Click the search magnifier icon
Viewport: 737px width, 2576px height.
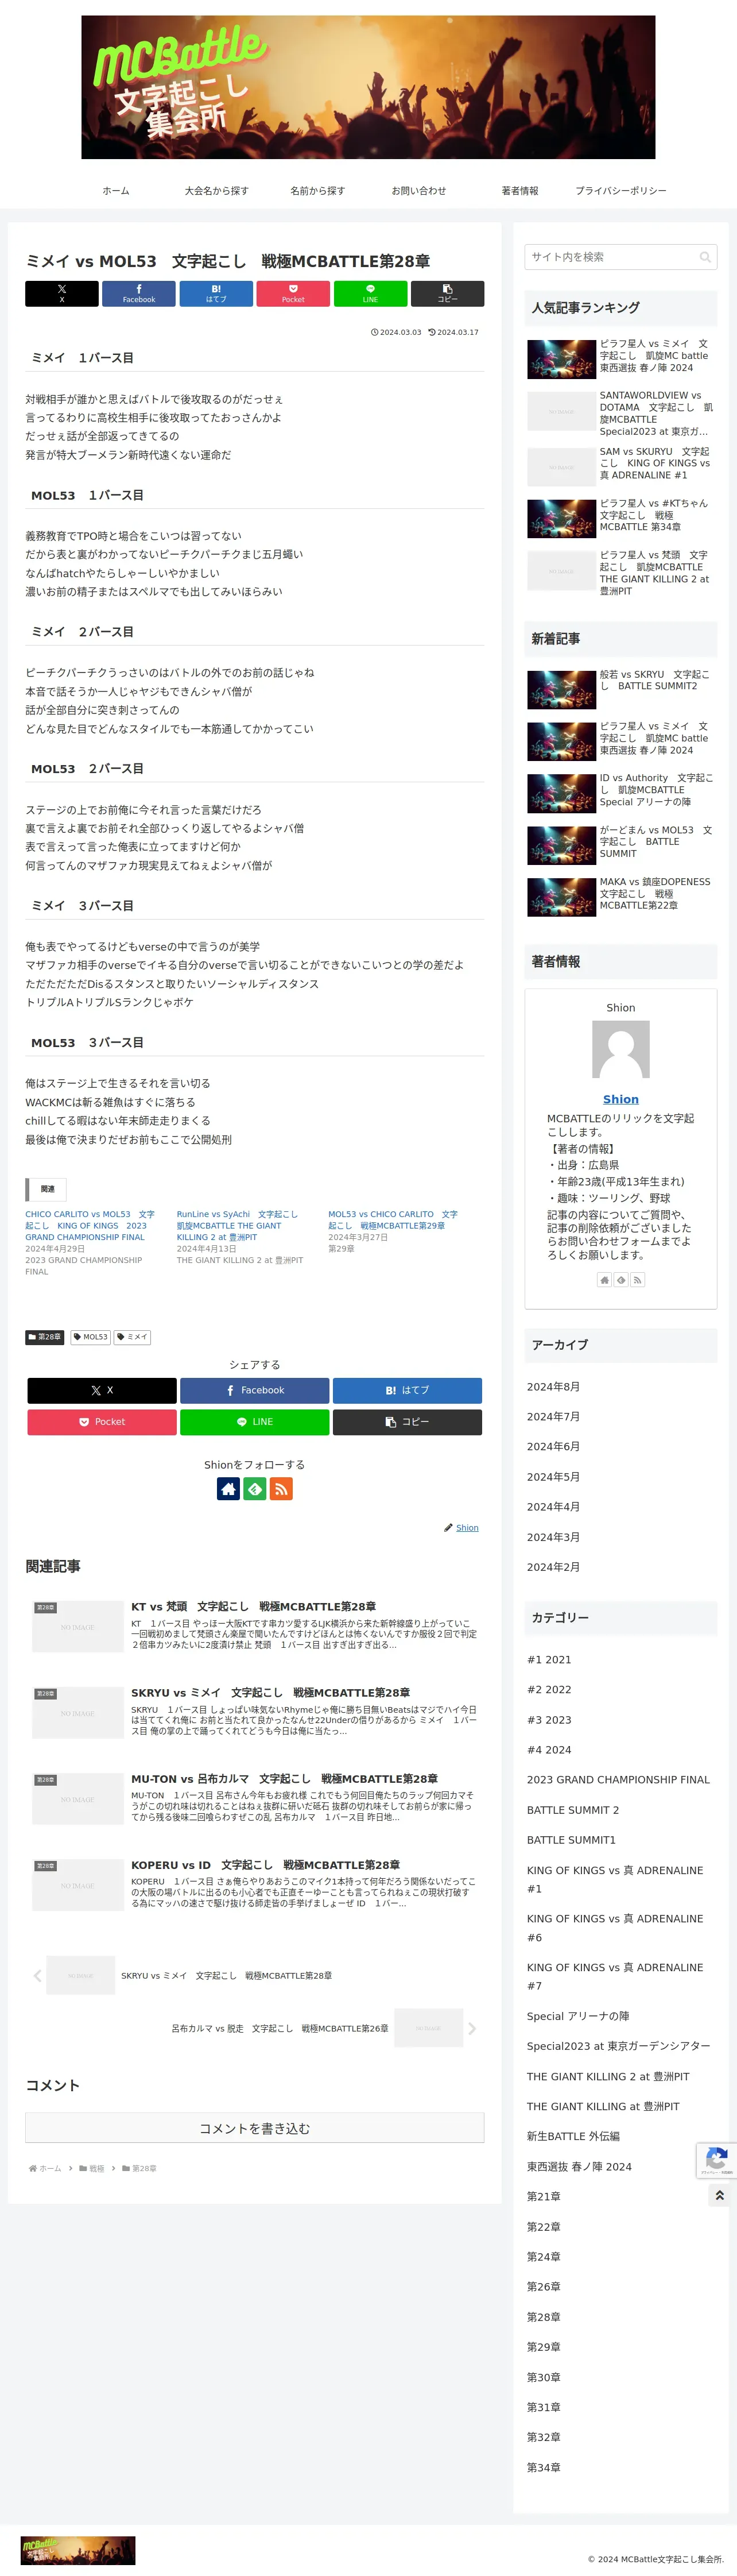pyautogui.click(x=705, y=257)
